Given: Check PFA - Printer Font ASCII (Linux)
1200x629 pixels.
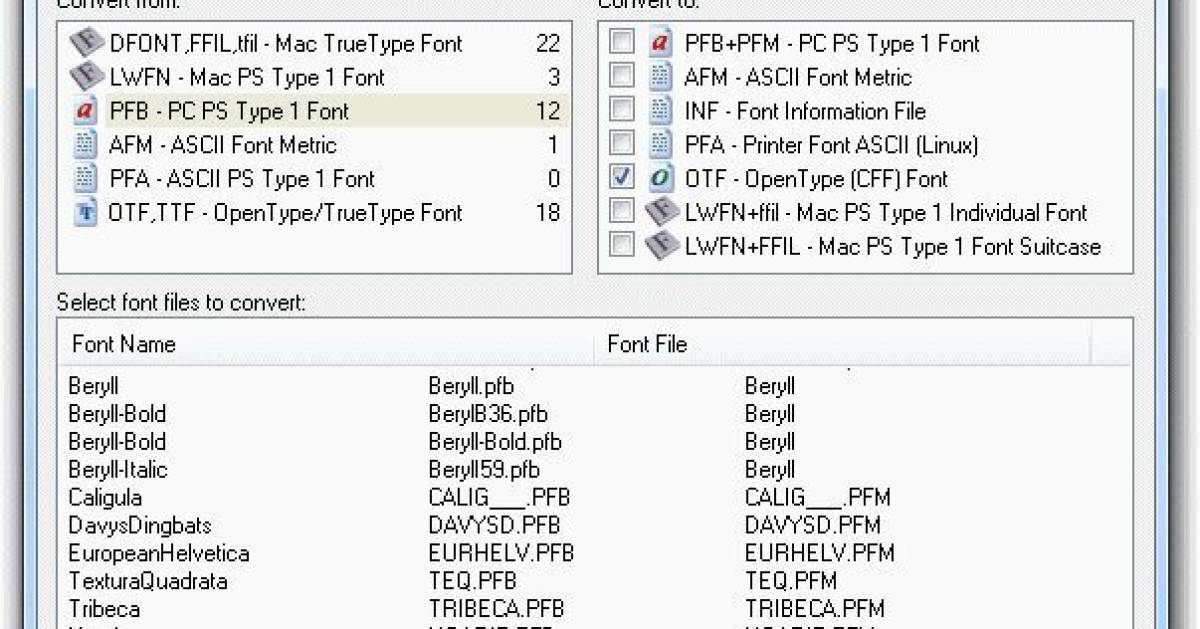Looking at the screenshot, I should [623, 143].
